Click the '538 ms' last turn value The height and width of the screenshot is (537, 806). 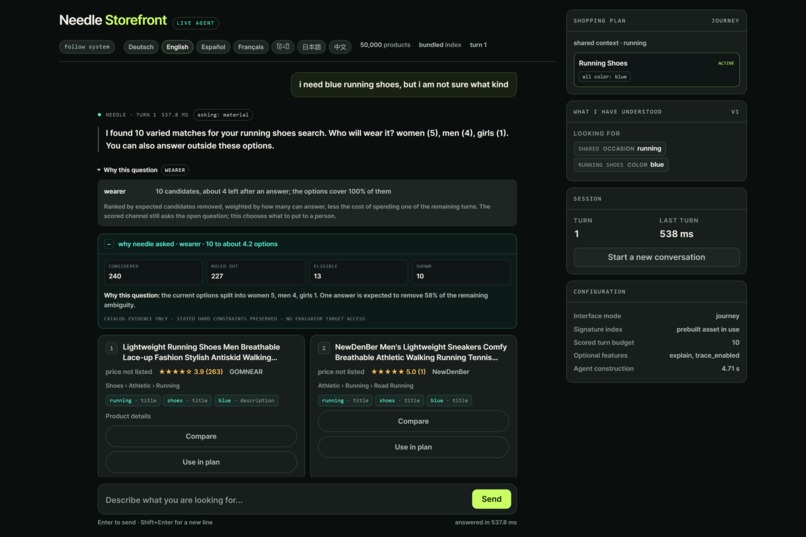[676, 234]
